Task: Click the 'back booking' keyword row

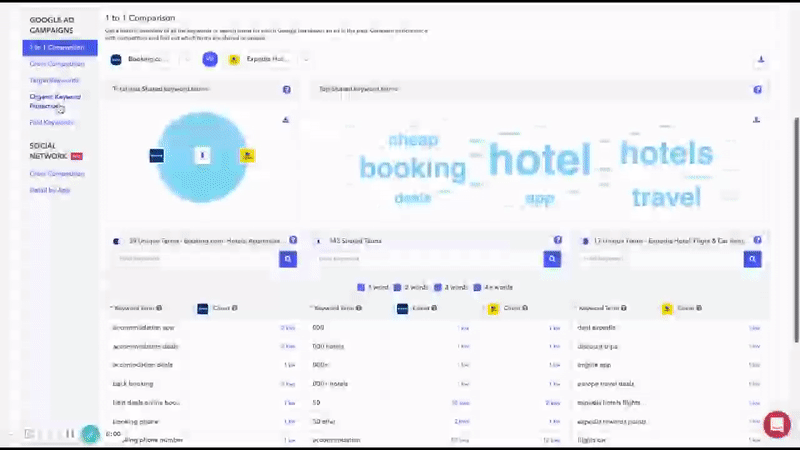Action: 203,384
